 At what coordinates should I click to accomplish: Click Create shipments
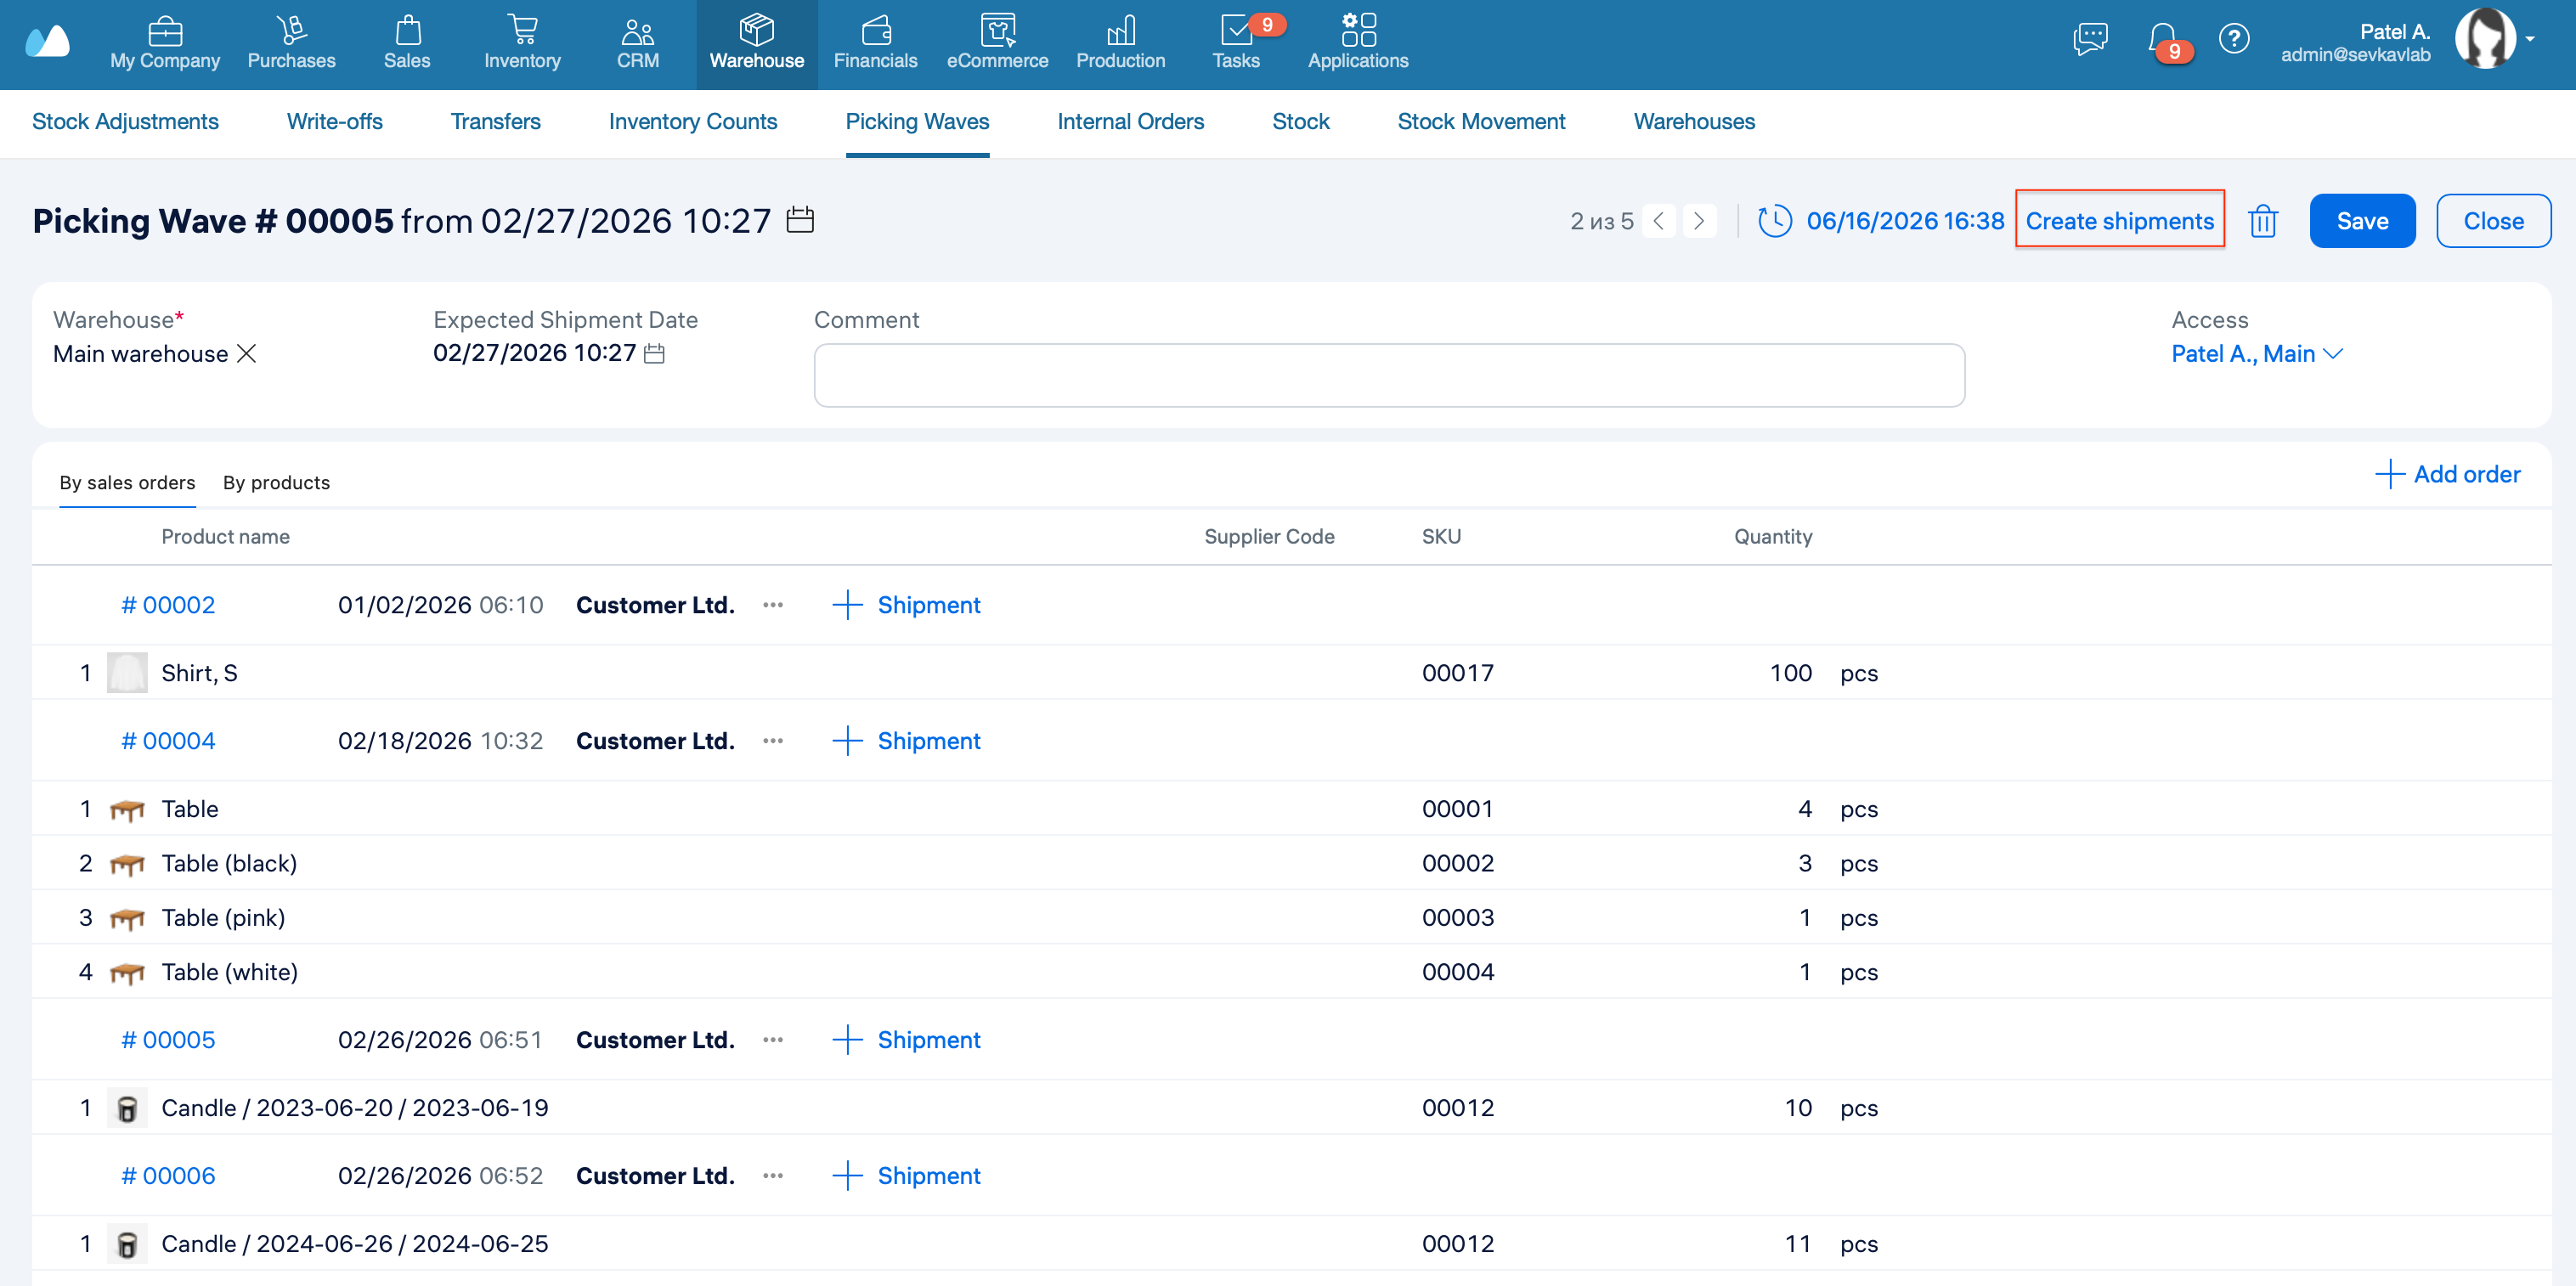click(x=2119, y=221)
